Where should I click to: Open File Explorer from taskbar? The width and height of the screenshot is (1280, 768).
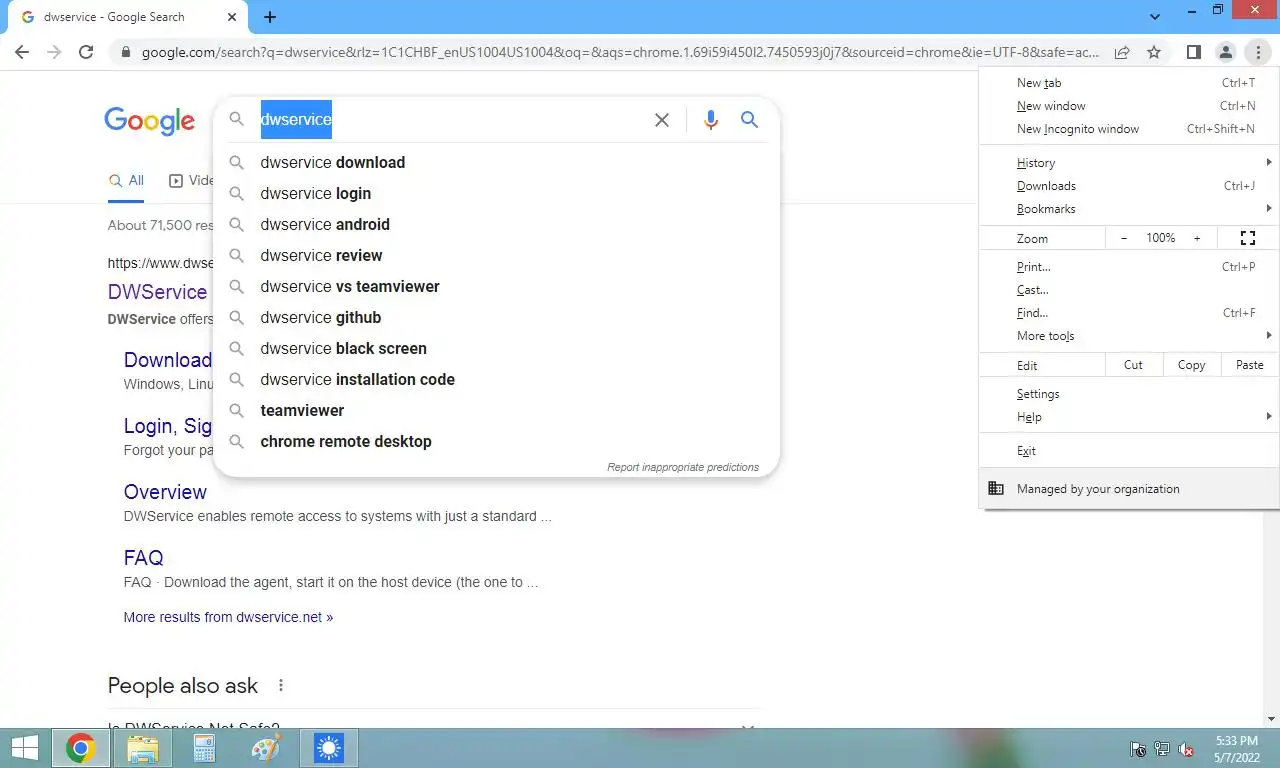click(x=143, y=748)
